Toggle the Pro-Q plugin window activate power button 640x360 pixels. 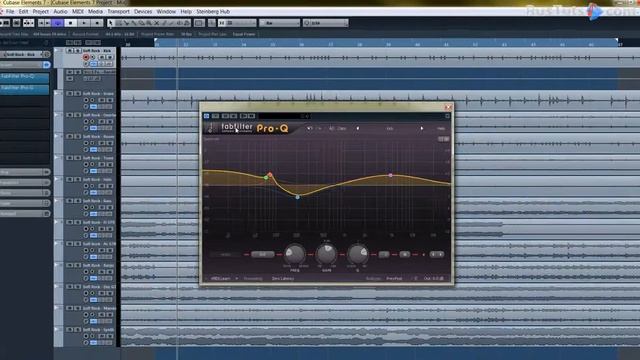pyautogui.click(x=207, y=116)
